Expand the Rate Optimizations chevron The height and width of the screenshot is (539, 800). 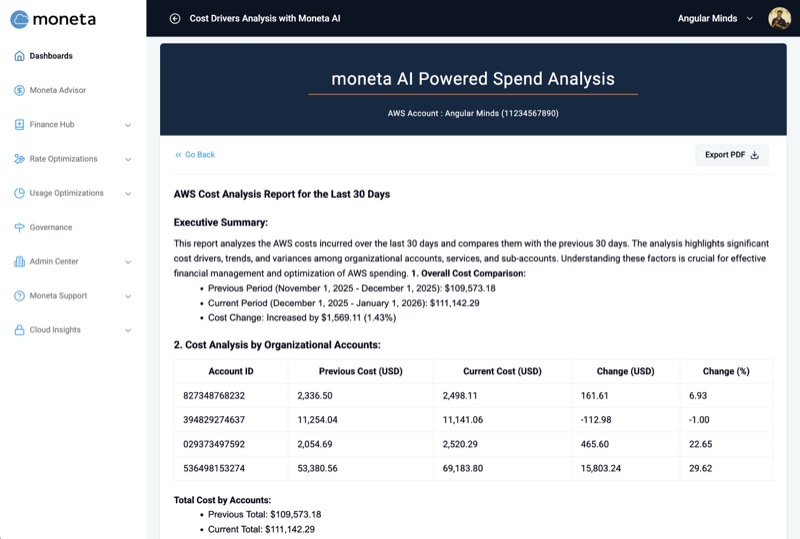point(128,159)
